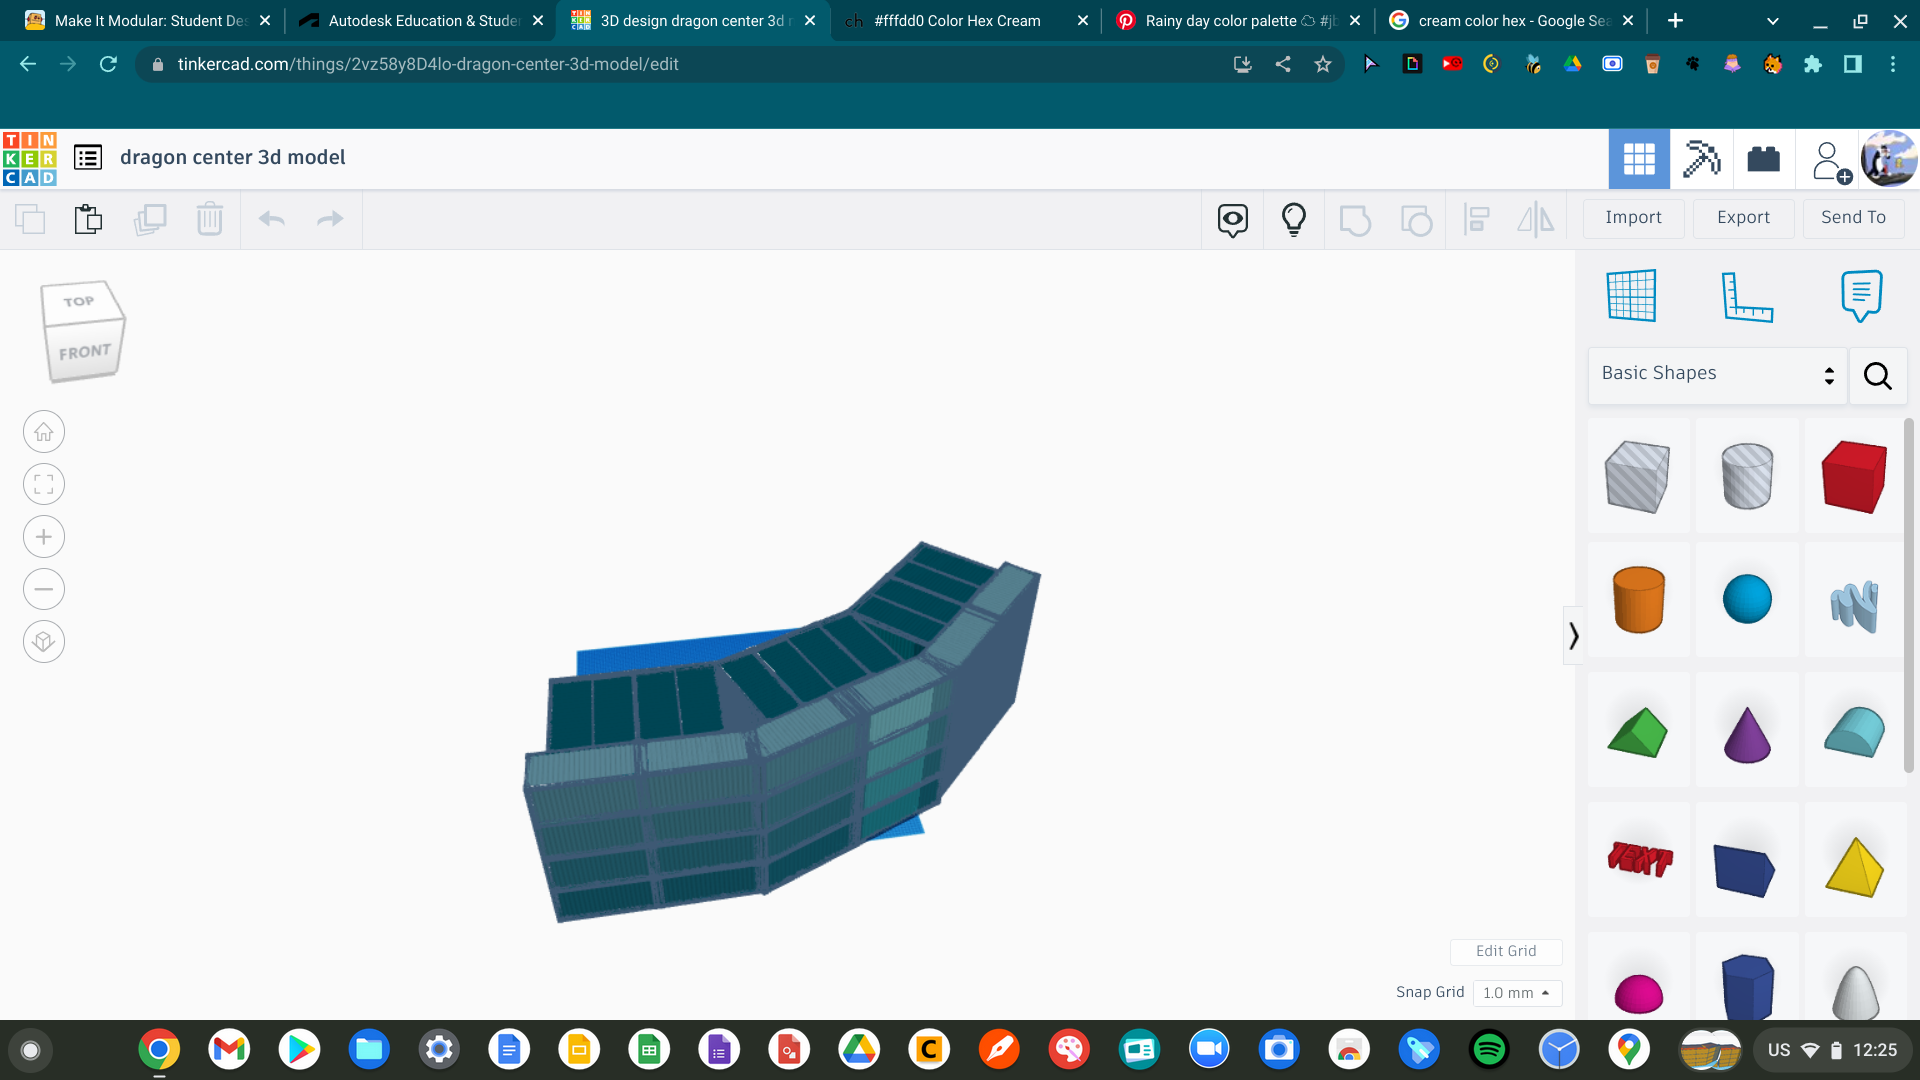Open the Import menu option
This screenshot has height=1080, width=1920.
pos(1631,216)
